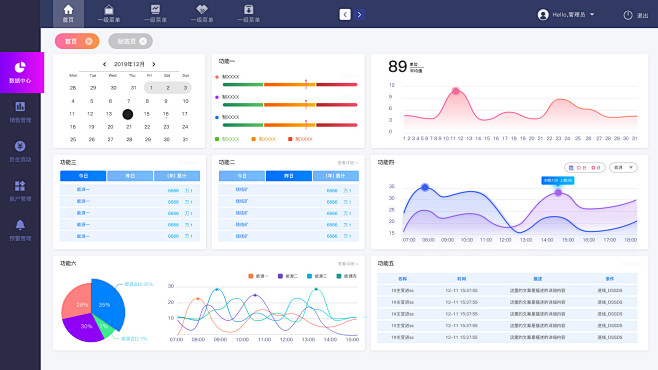Image resolution: width=658 pixels, height=370 pixels.
Task: Click the pink peak marker on monthly chart
Action: (456, 91)
